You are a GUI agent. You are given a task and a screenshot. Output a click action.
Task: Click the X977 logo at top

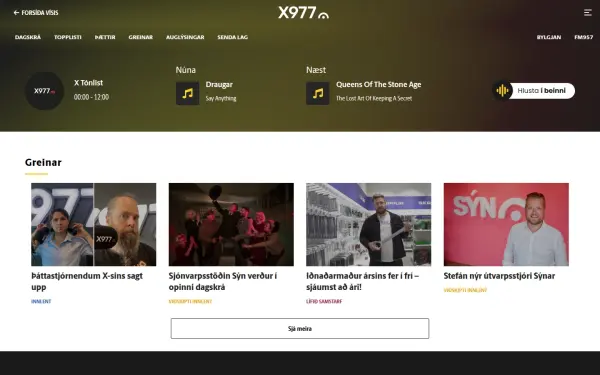(303, 13)
